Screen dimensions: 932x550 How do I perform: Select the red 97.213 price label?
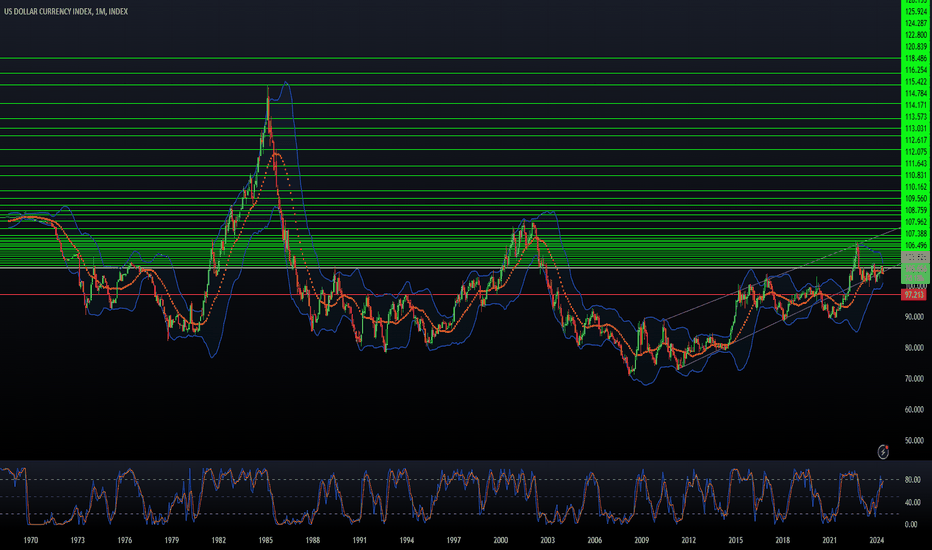click(x=914, y=294)
